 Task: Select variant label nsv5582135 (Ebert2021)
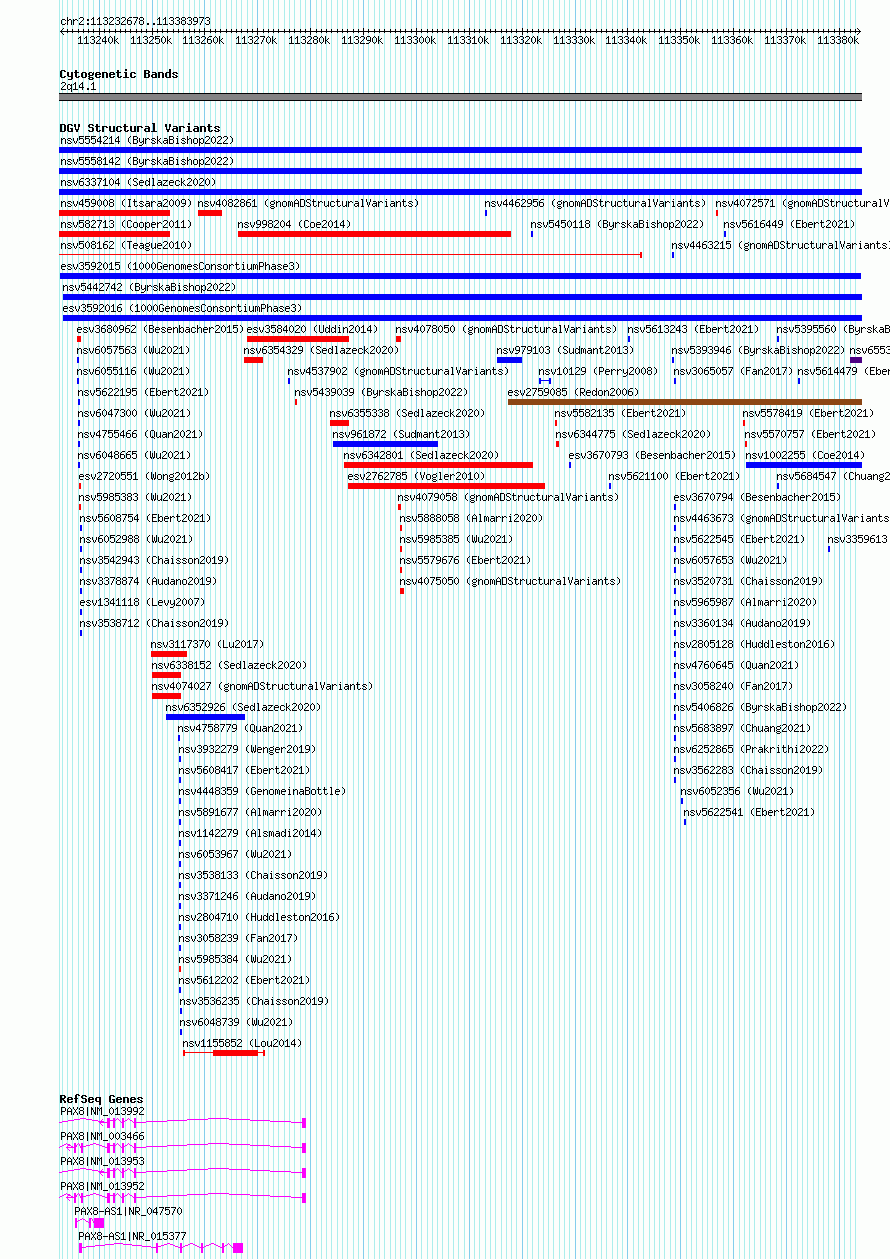[620, 413]
